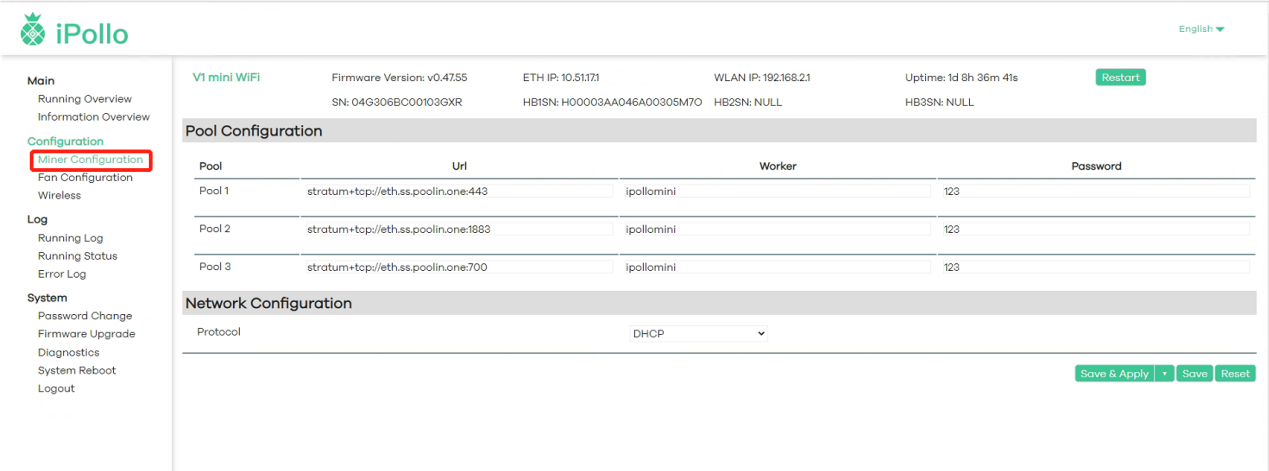Open Running Overview in the sidebar
This screenshot has height=471, width=1269.
[84, 99]
